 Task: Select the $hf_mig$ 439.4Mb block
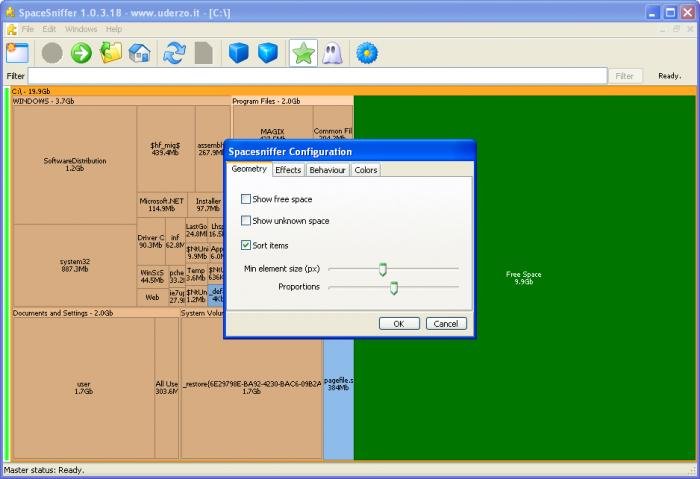click(x=165, y=149)
